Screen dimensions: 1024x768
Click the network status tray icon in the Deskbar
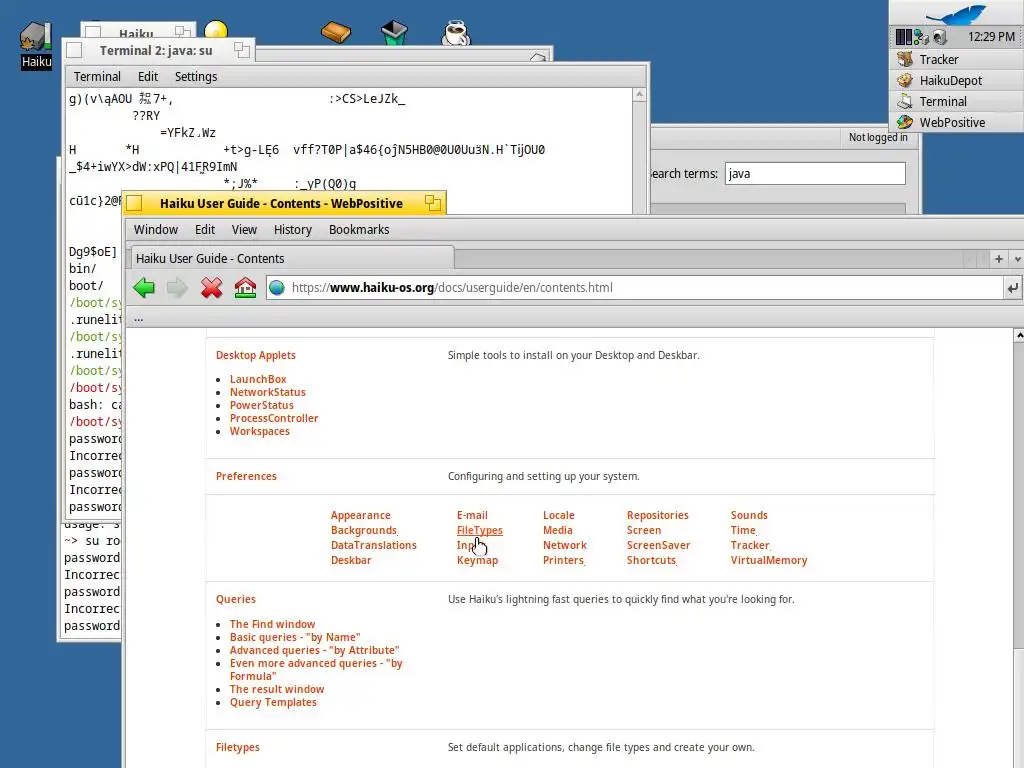(x=921, y=37)
